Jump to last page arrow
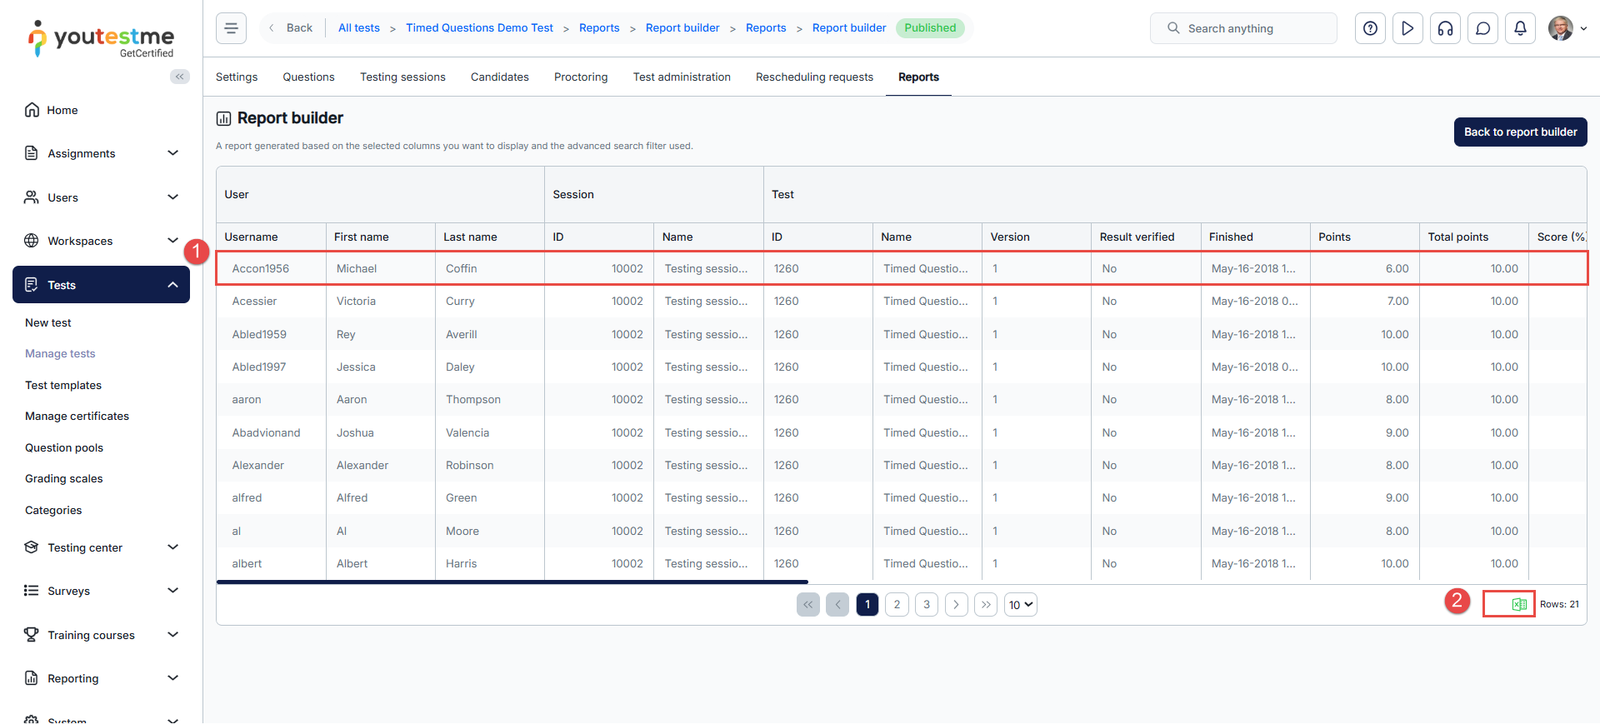The height and width of the screenshot is (724, 1600). 986,604
